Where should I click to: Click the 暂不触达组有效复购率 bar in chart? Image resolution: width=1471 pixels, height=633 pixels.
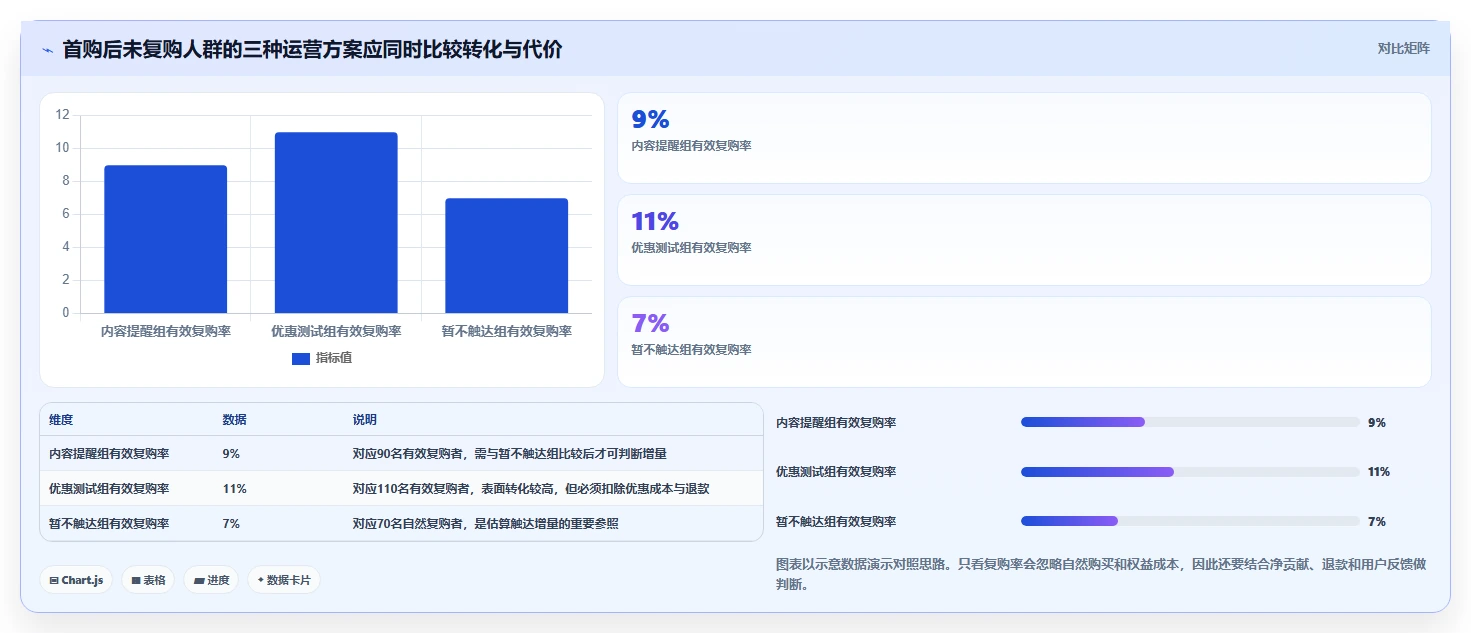click(x=507, y=256)
